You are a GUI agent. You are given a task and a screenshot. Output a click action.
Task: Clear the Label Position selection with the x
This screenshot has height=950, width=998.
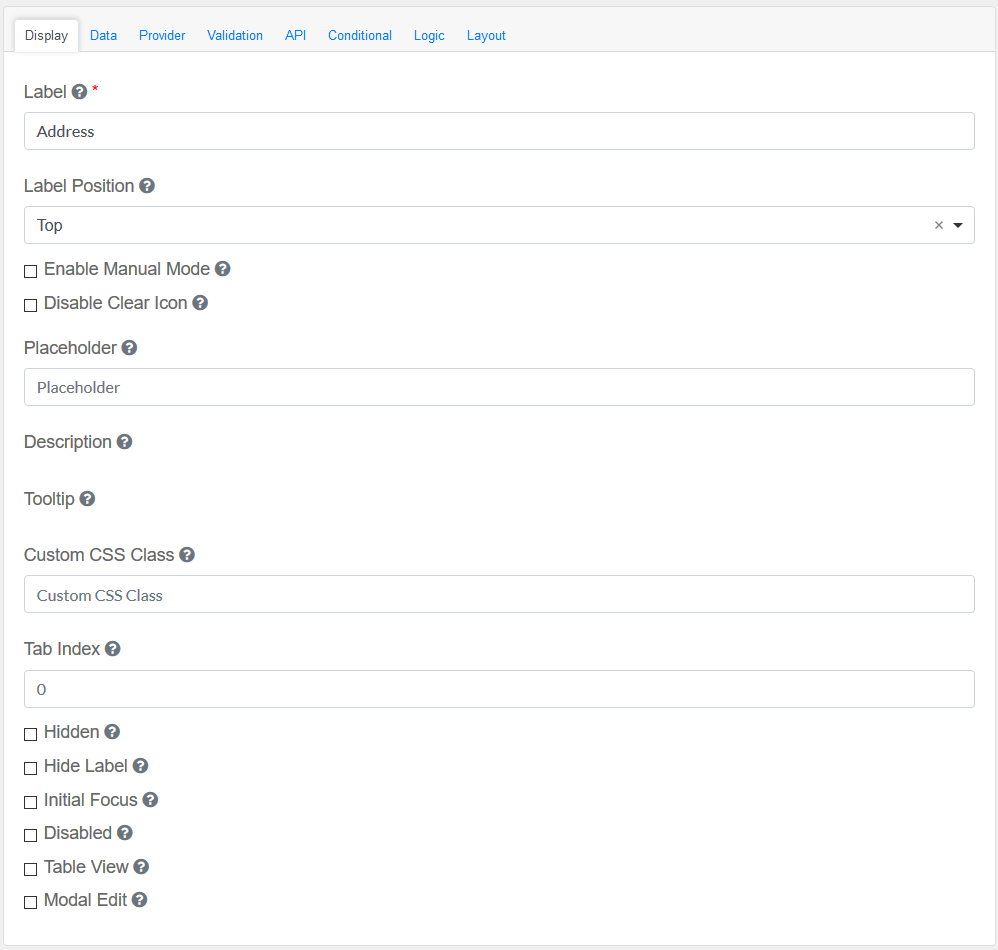click(x=938, y=226)
